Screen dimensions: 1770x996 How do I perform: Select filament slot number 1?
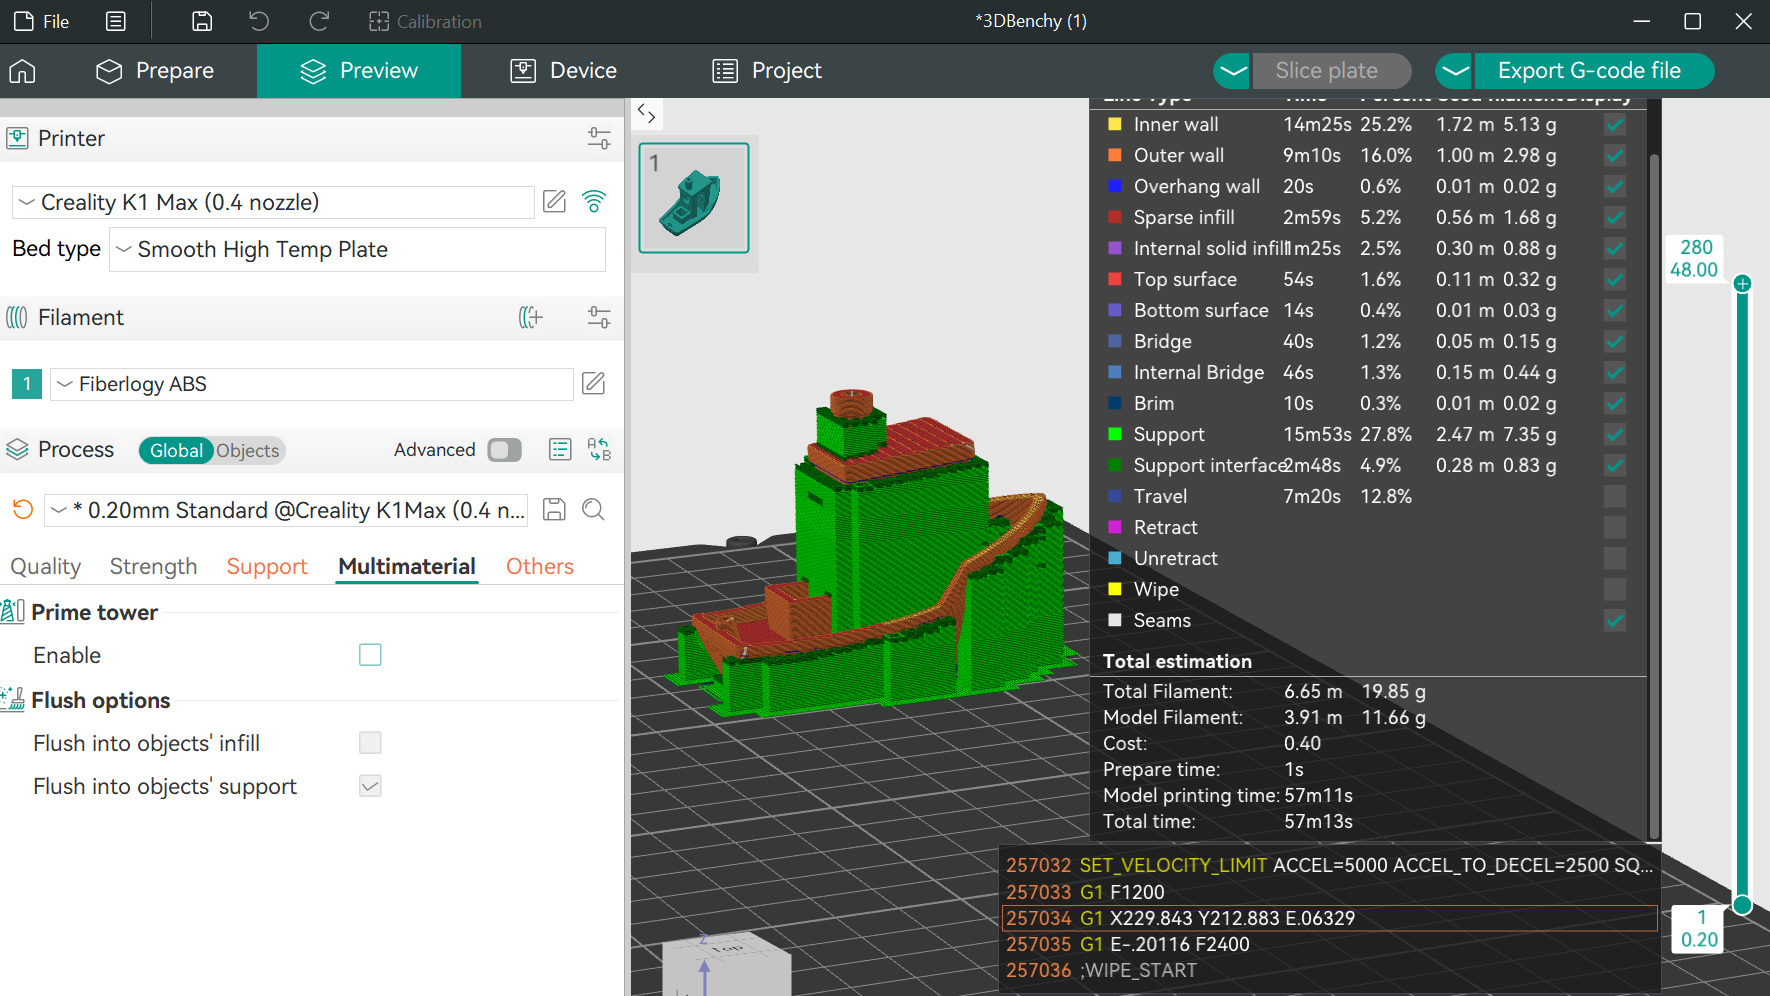(27, 384)
